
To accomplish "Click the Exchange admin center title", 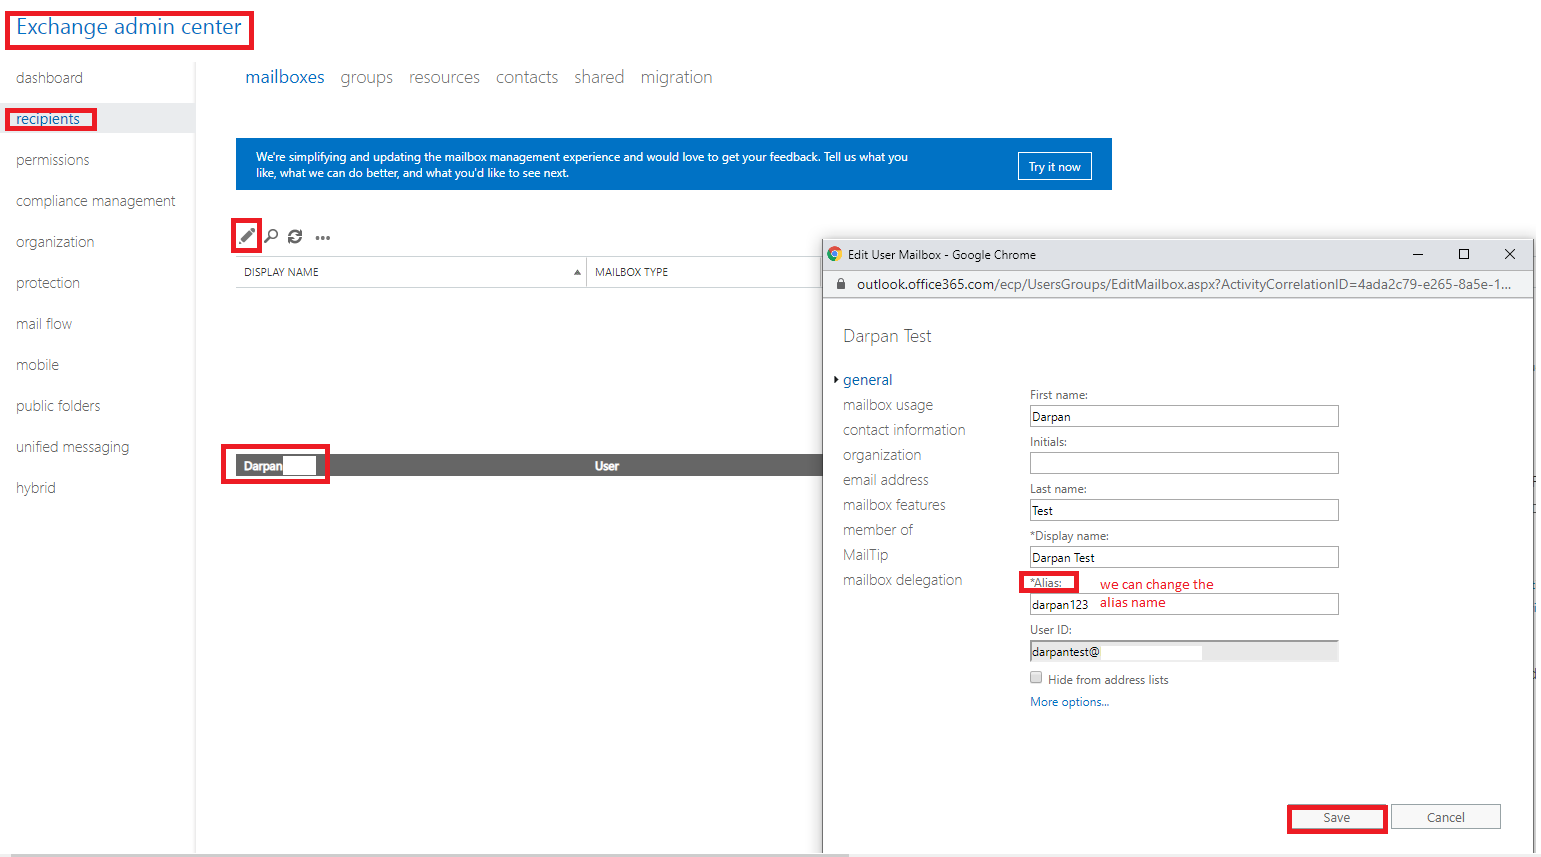I will pyautogui.click(x=129, y=27).
